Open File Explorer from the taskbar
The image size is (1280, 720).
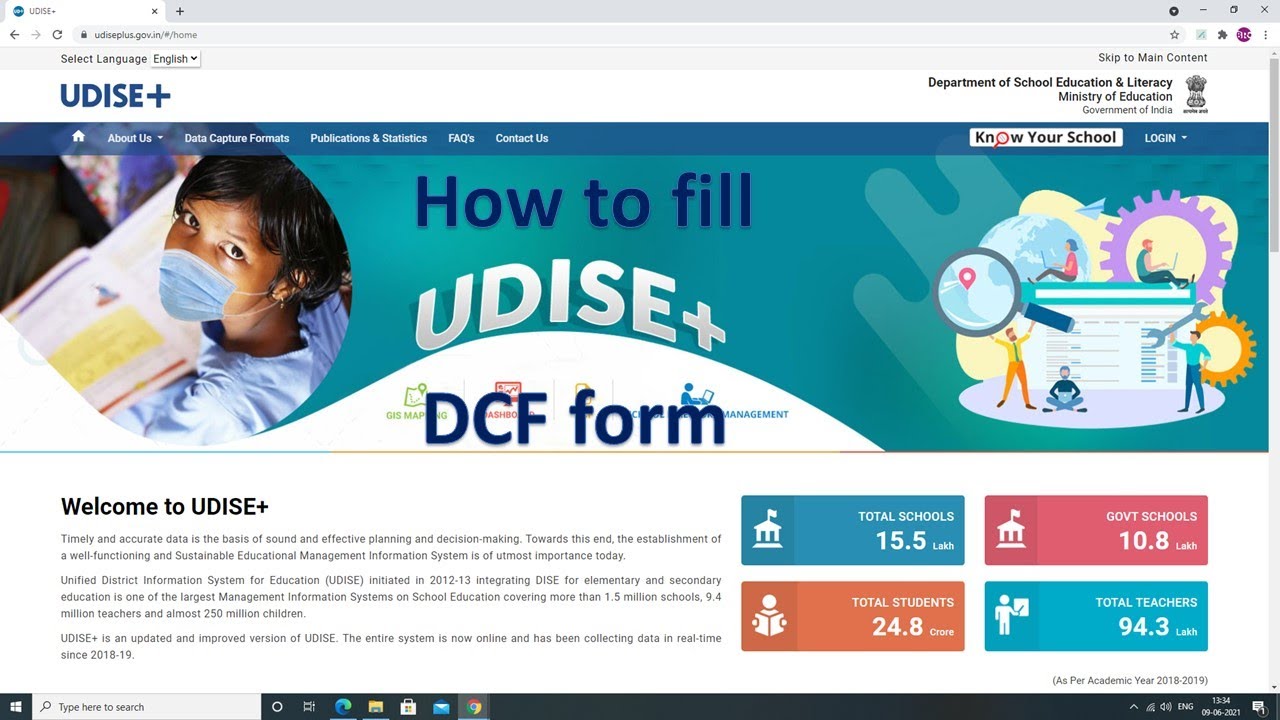(x=375, y=707)
